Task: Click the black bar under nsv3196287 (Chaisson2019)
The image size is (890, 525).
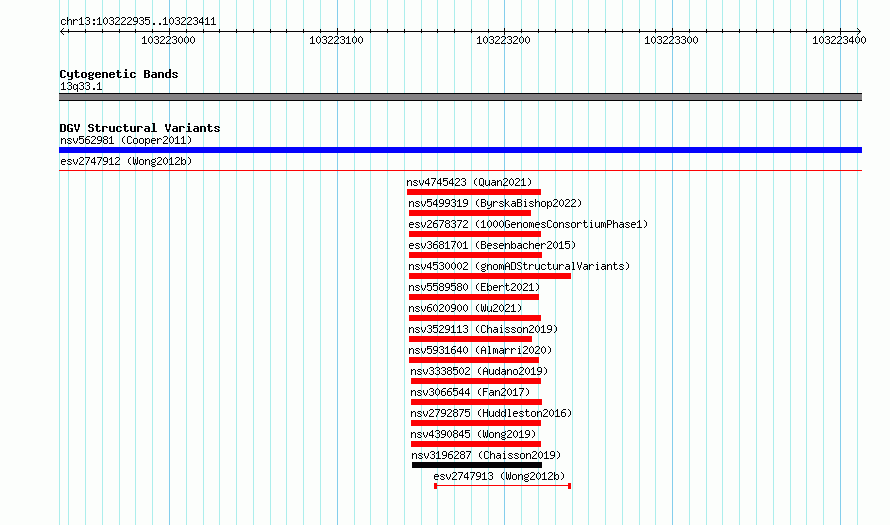Action: 477,465
